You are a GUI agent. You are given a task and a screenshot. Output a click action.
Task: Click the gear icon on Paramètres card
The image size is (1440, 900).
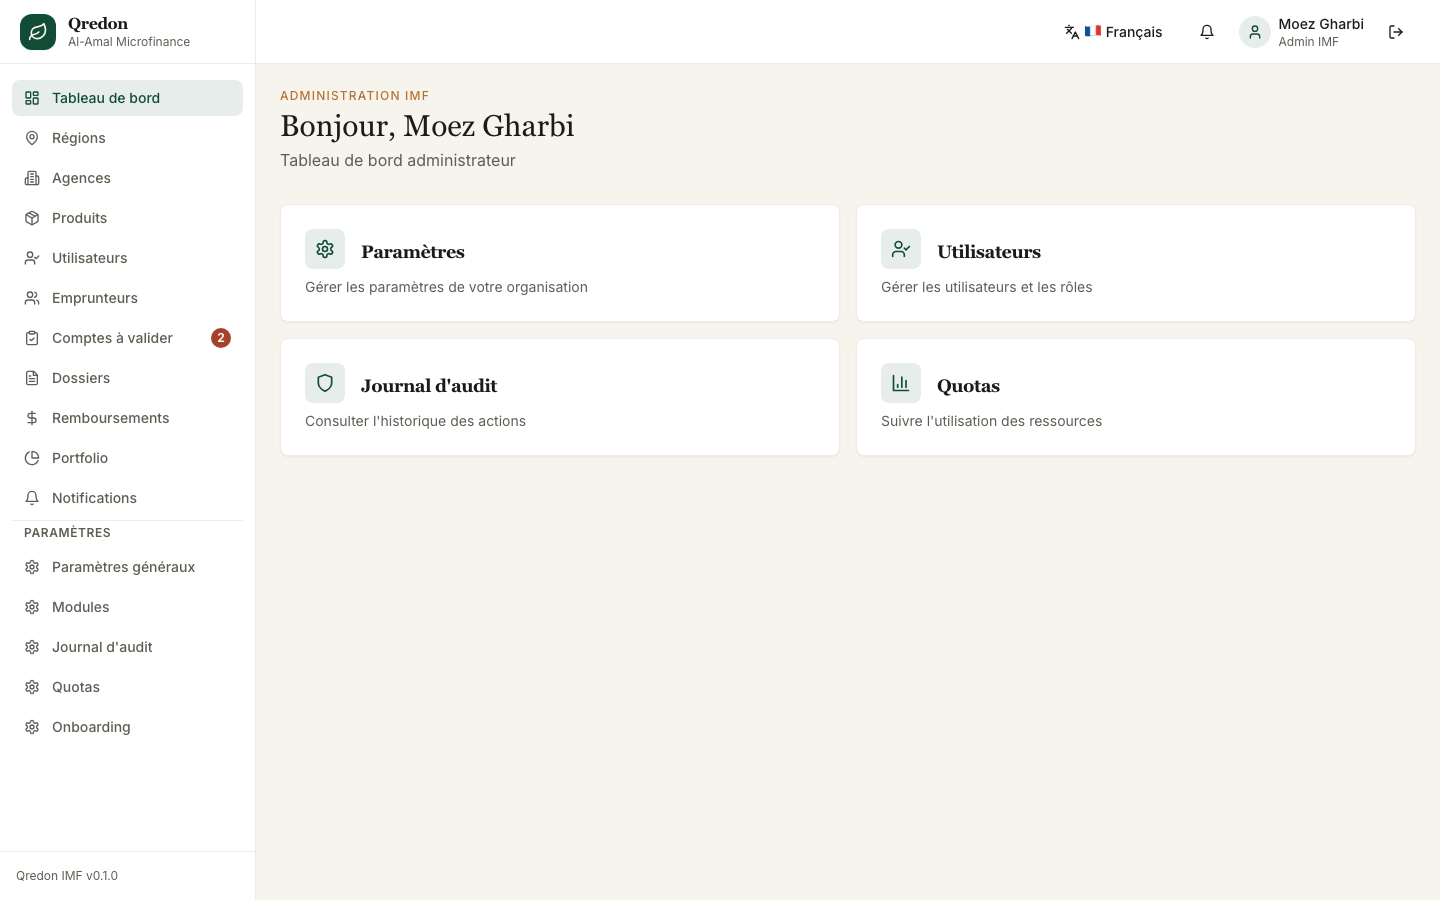tap(325, 249)
